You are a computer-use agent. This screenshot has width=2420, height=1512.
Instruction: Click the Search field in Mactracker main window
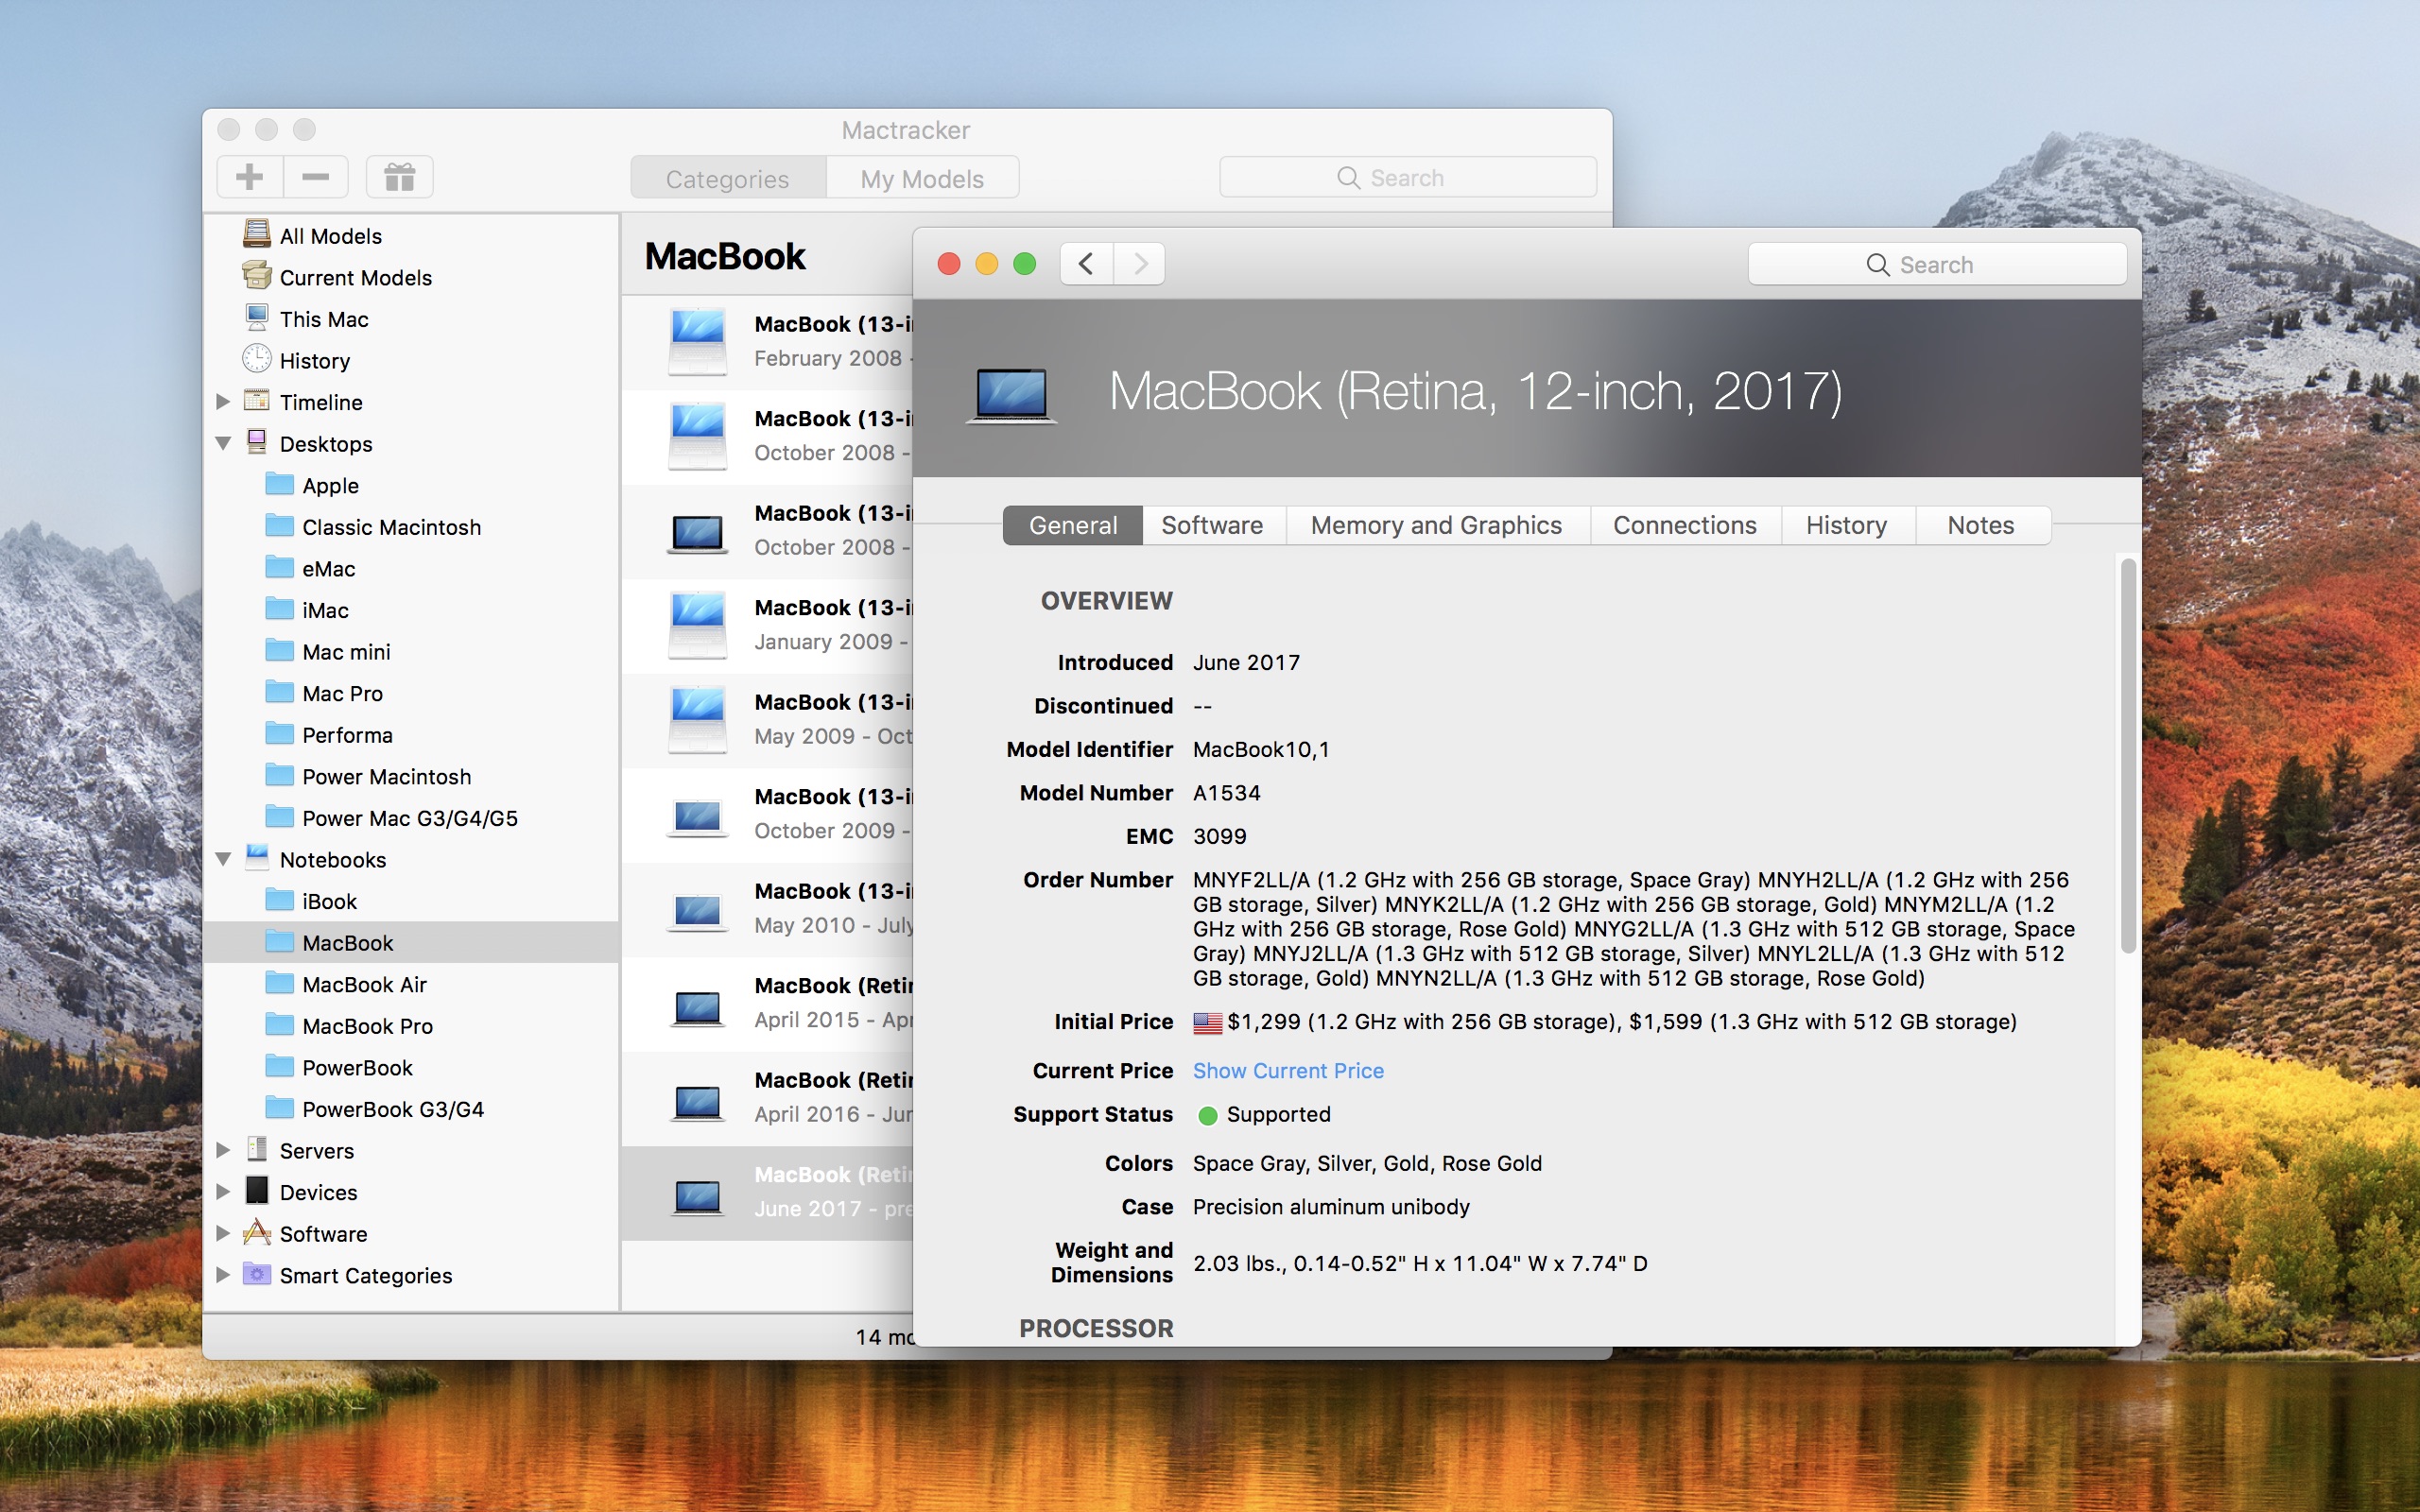click(1408, 177)
